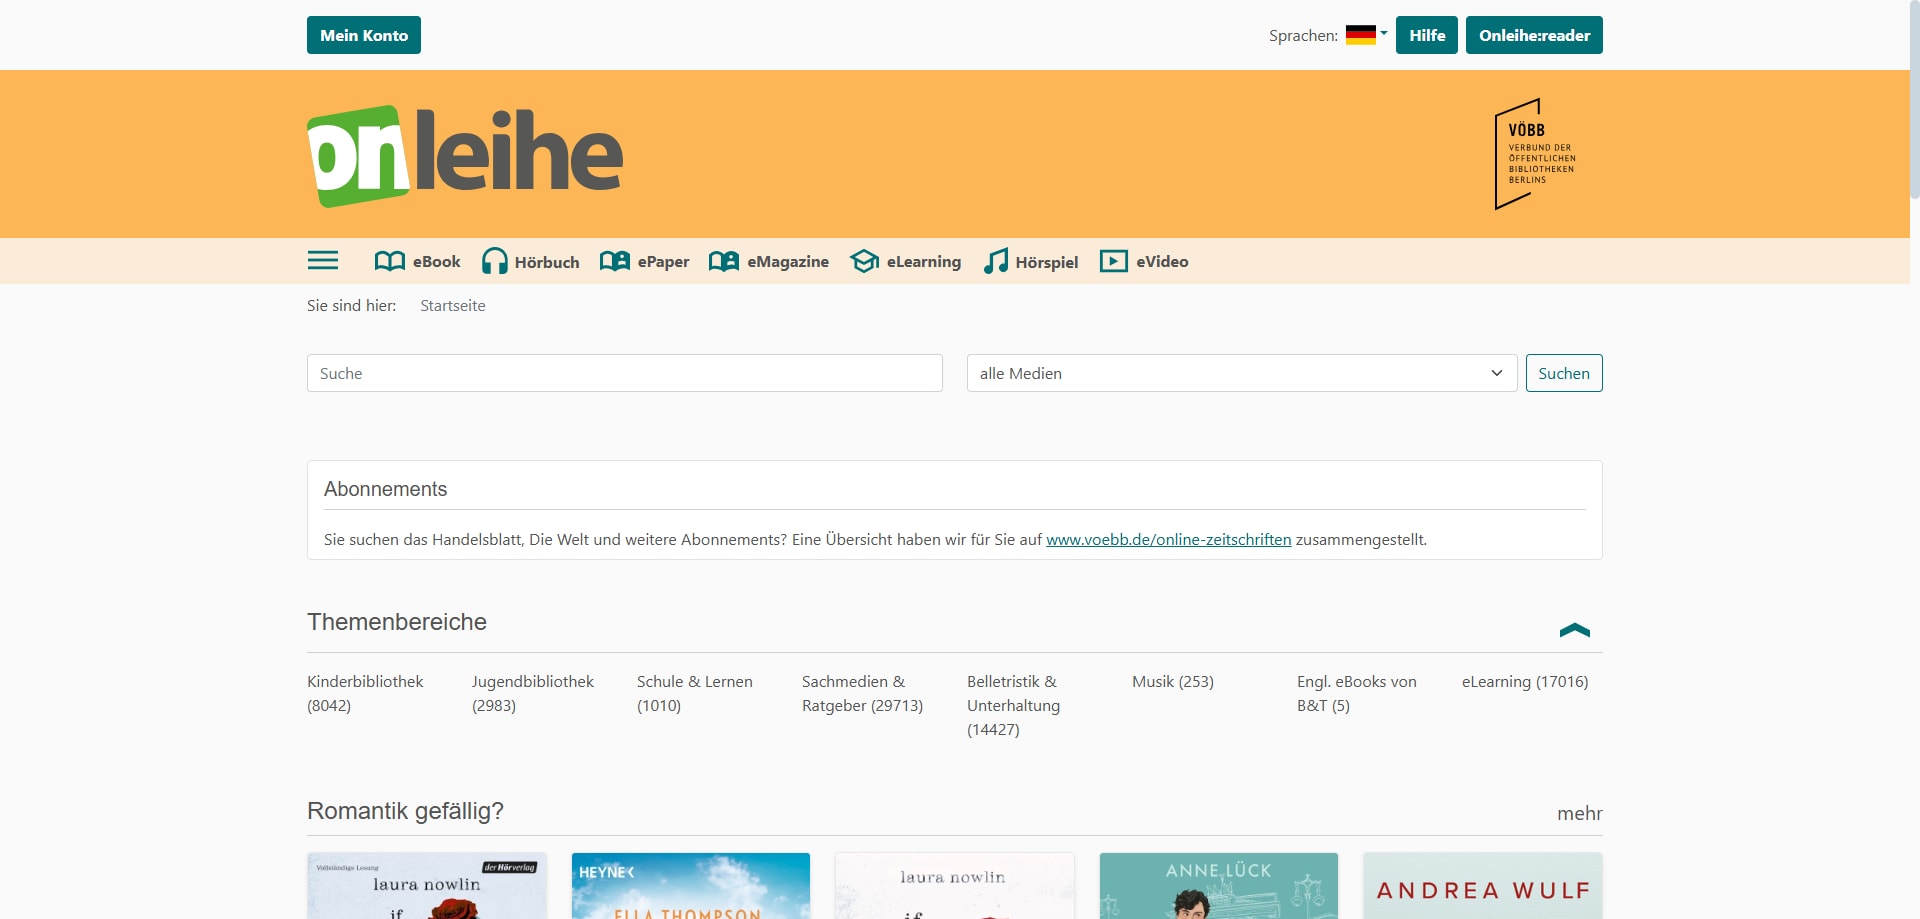Open Sachmedien & Ratgeber topic
1920x919 pixels.
tap(863, 693)
